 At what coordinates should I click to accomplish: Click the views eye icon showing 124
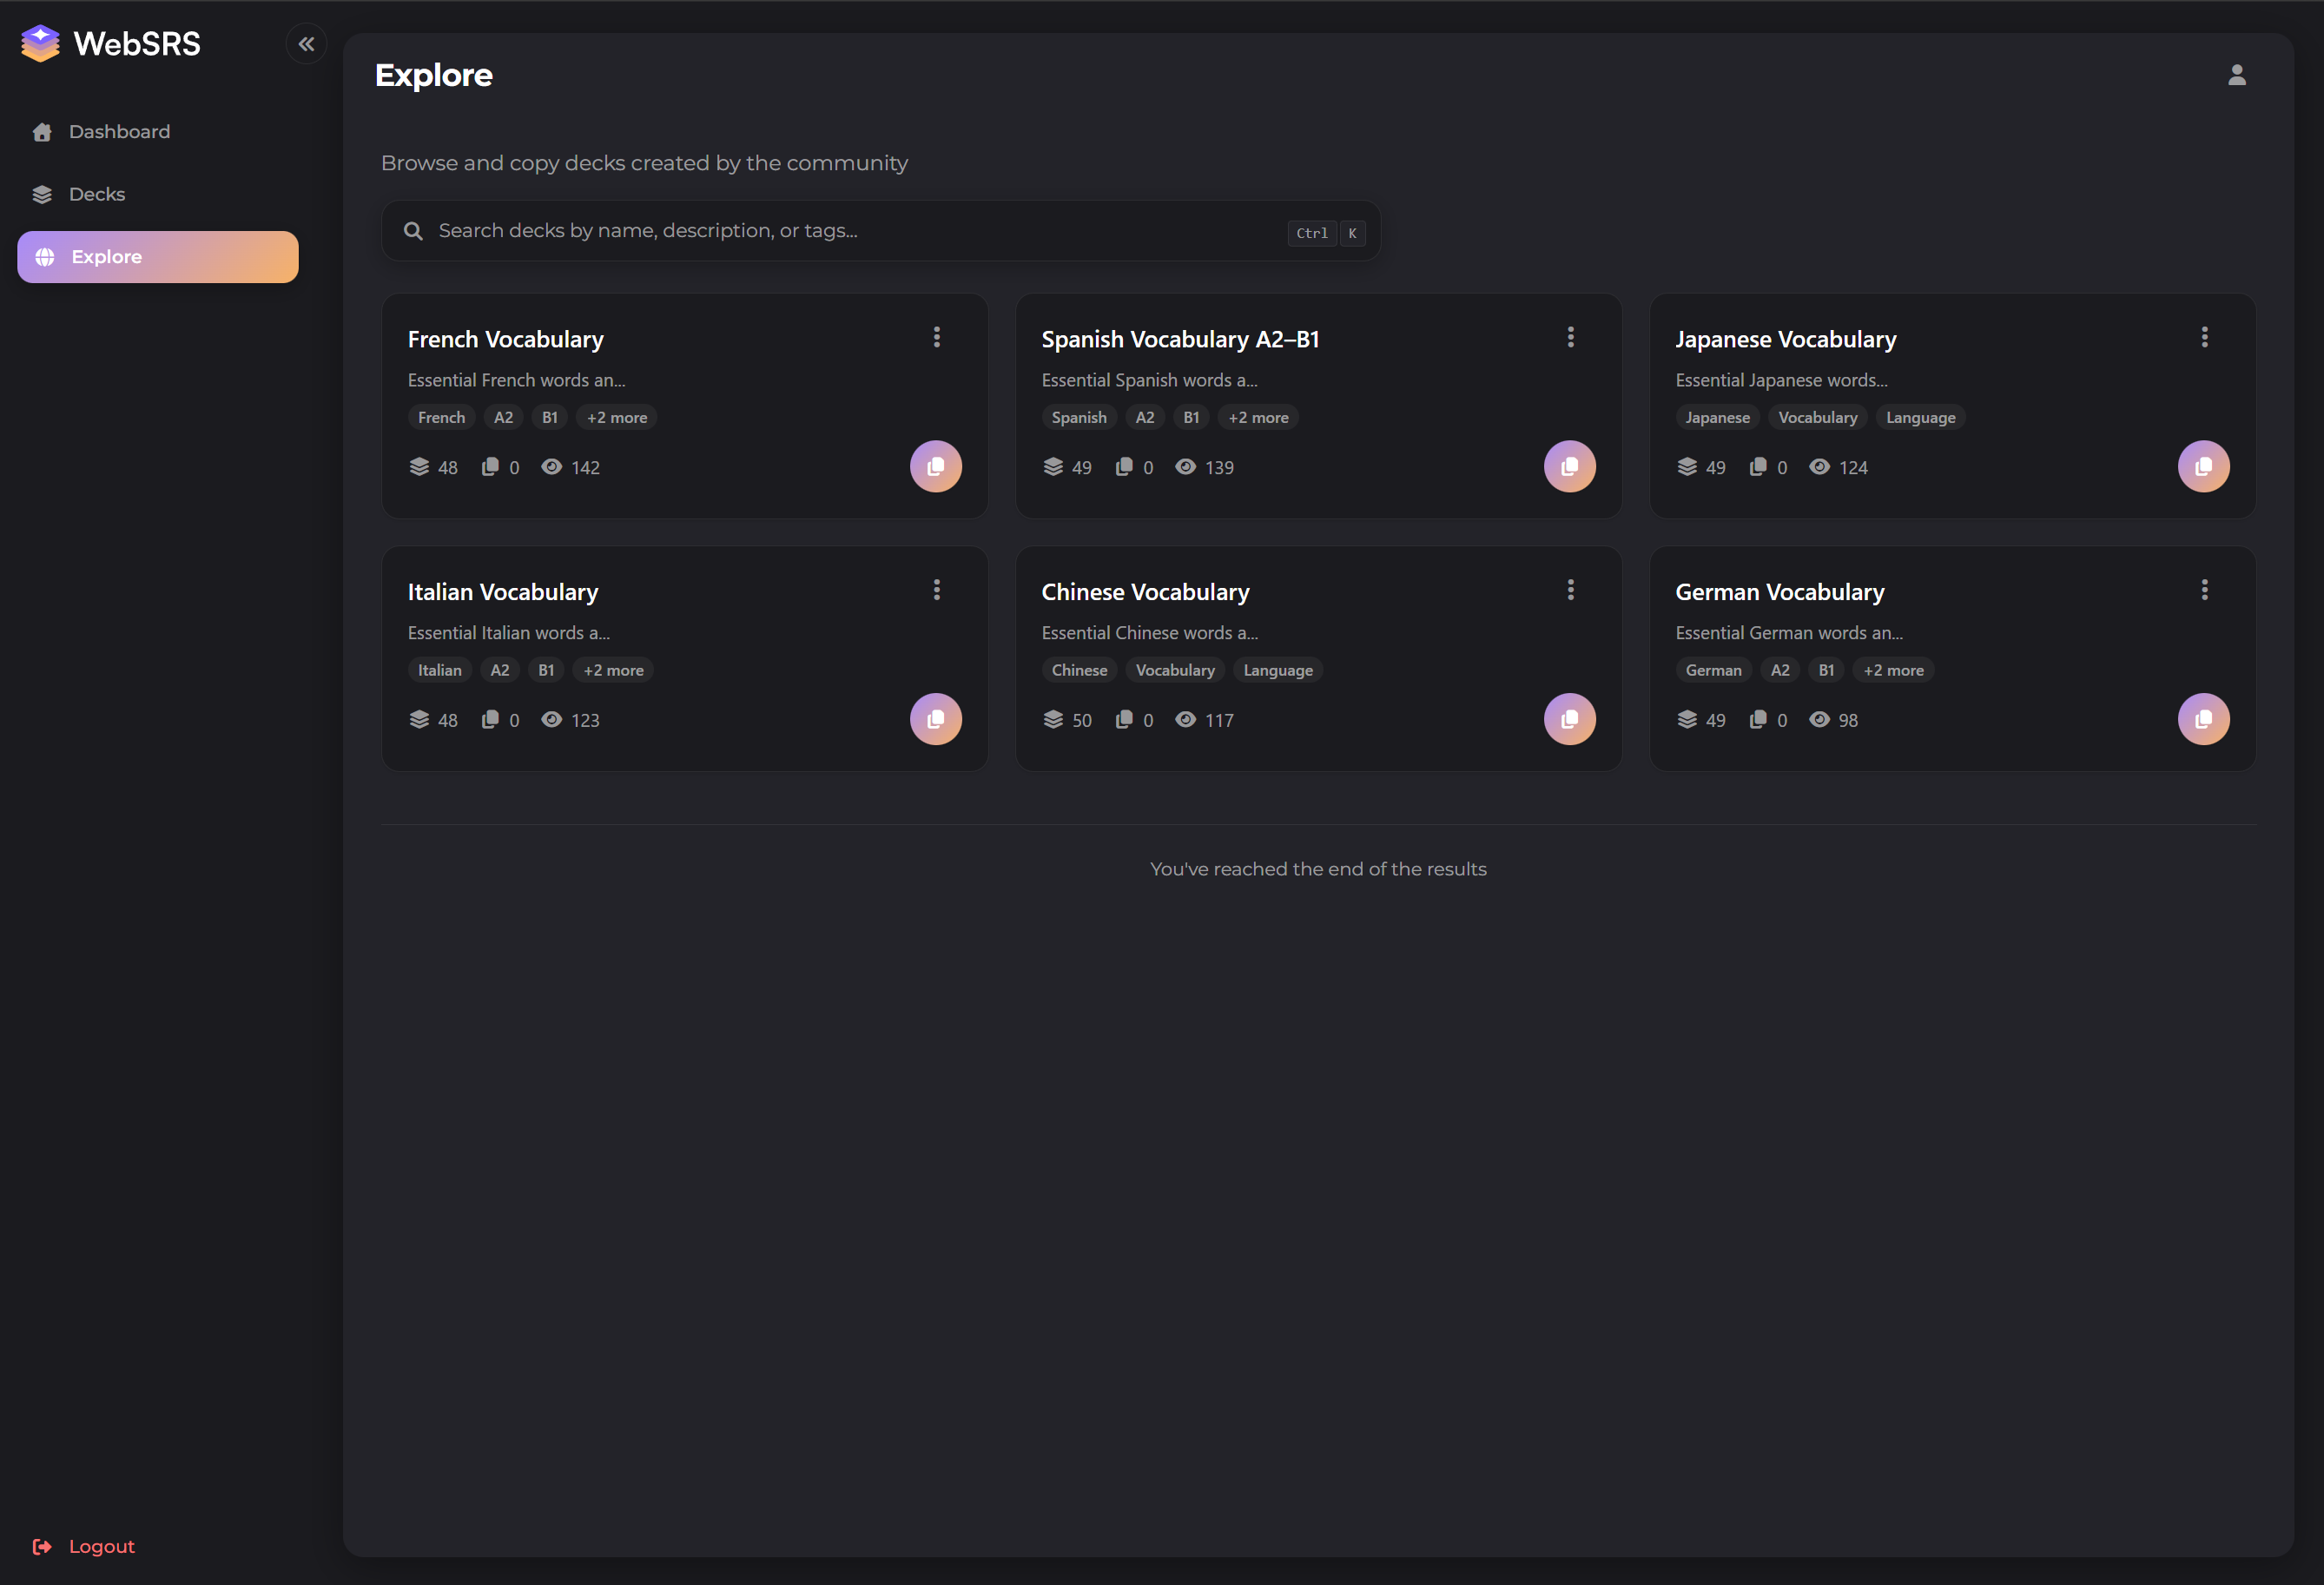pos(1819,467)
